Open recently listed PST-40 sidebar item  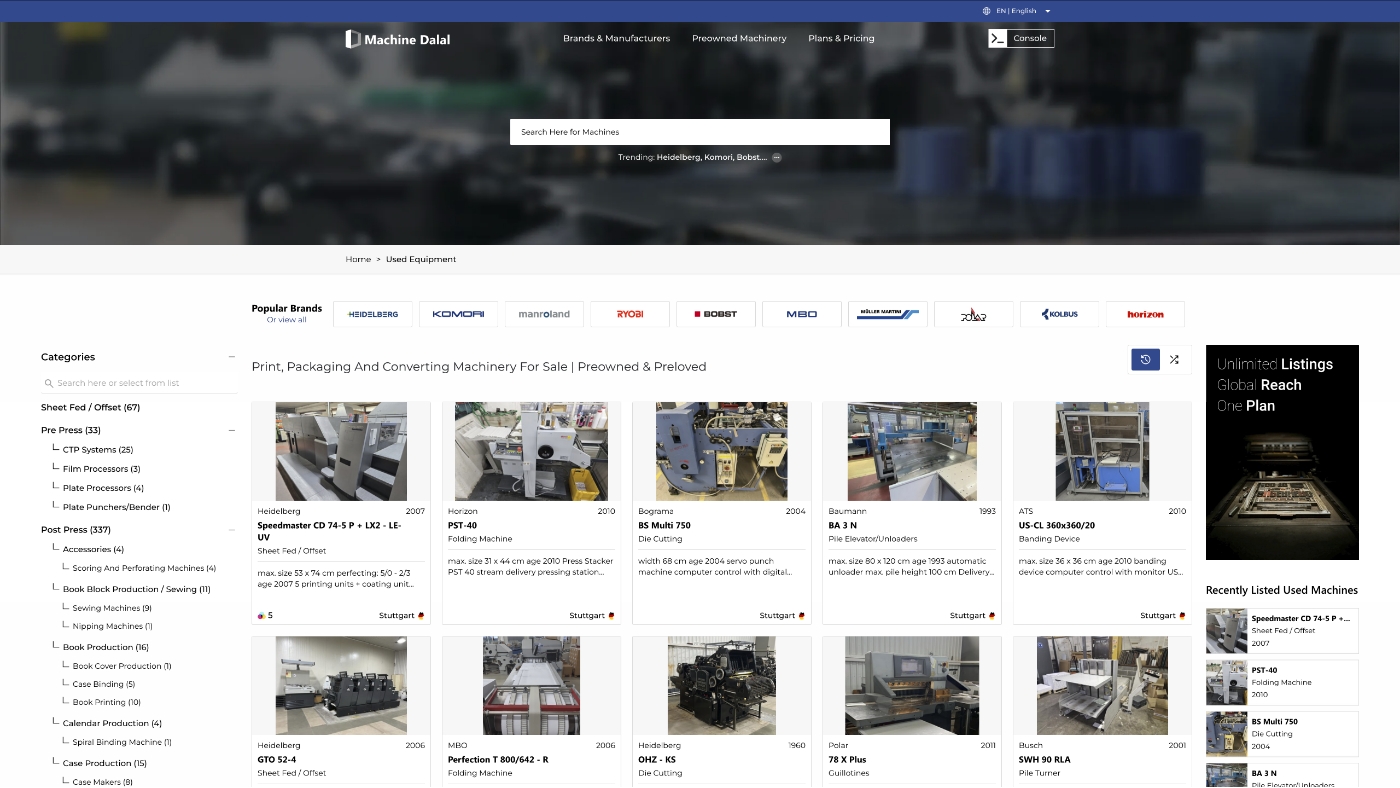pyautogui.click(x=1282, y=682)
